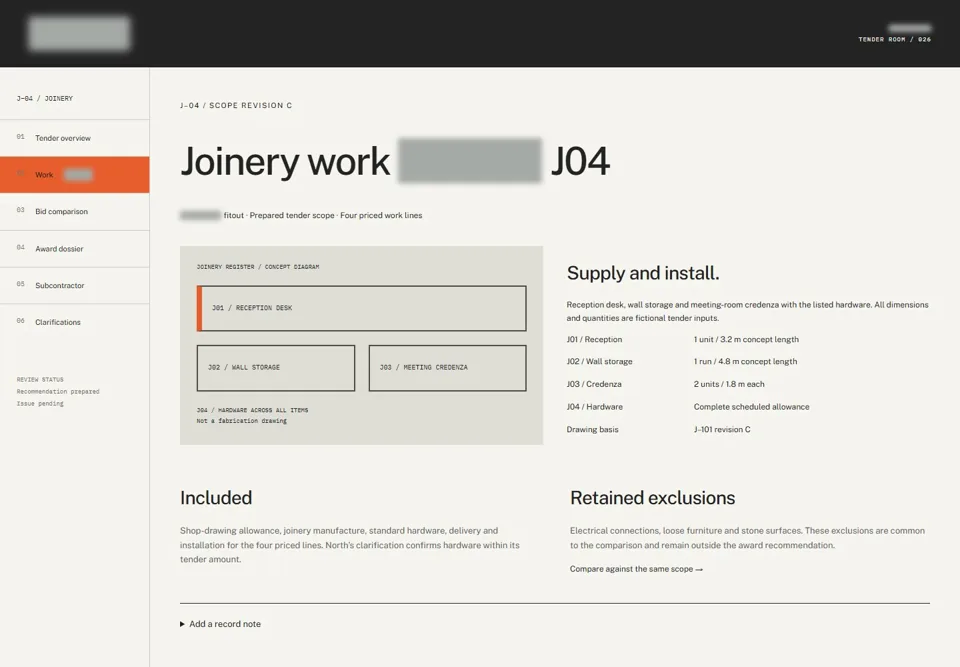The height and width of the screenshot is (667, 960).
Task: Click the 'Retained exclusions' heading
Action: [x=652, y=497]
